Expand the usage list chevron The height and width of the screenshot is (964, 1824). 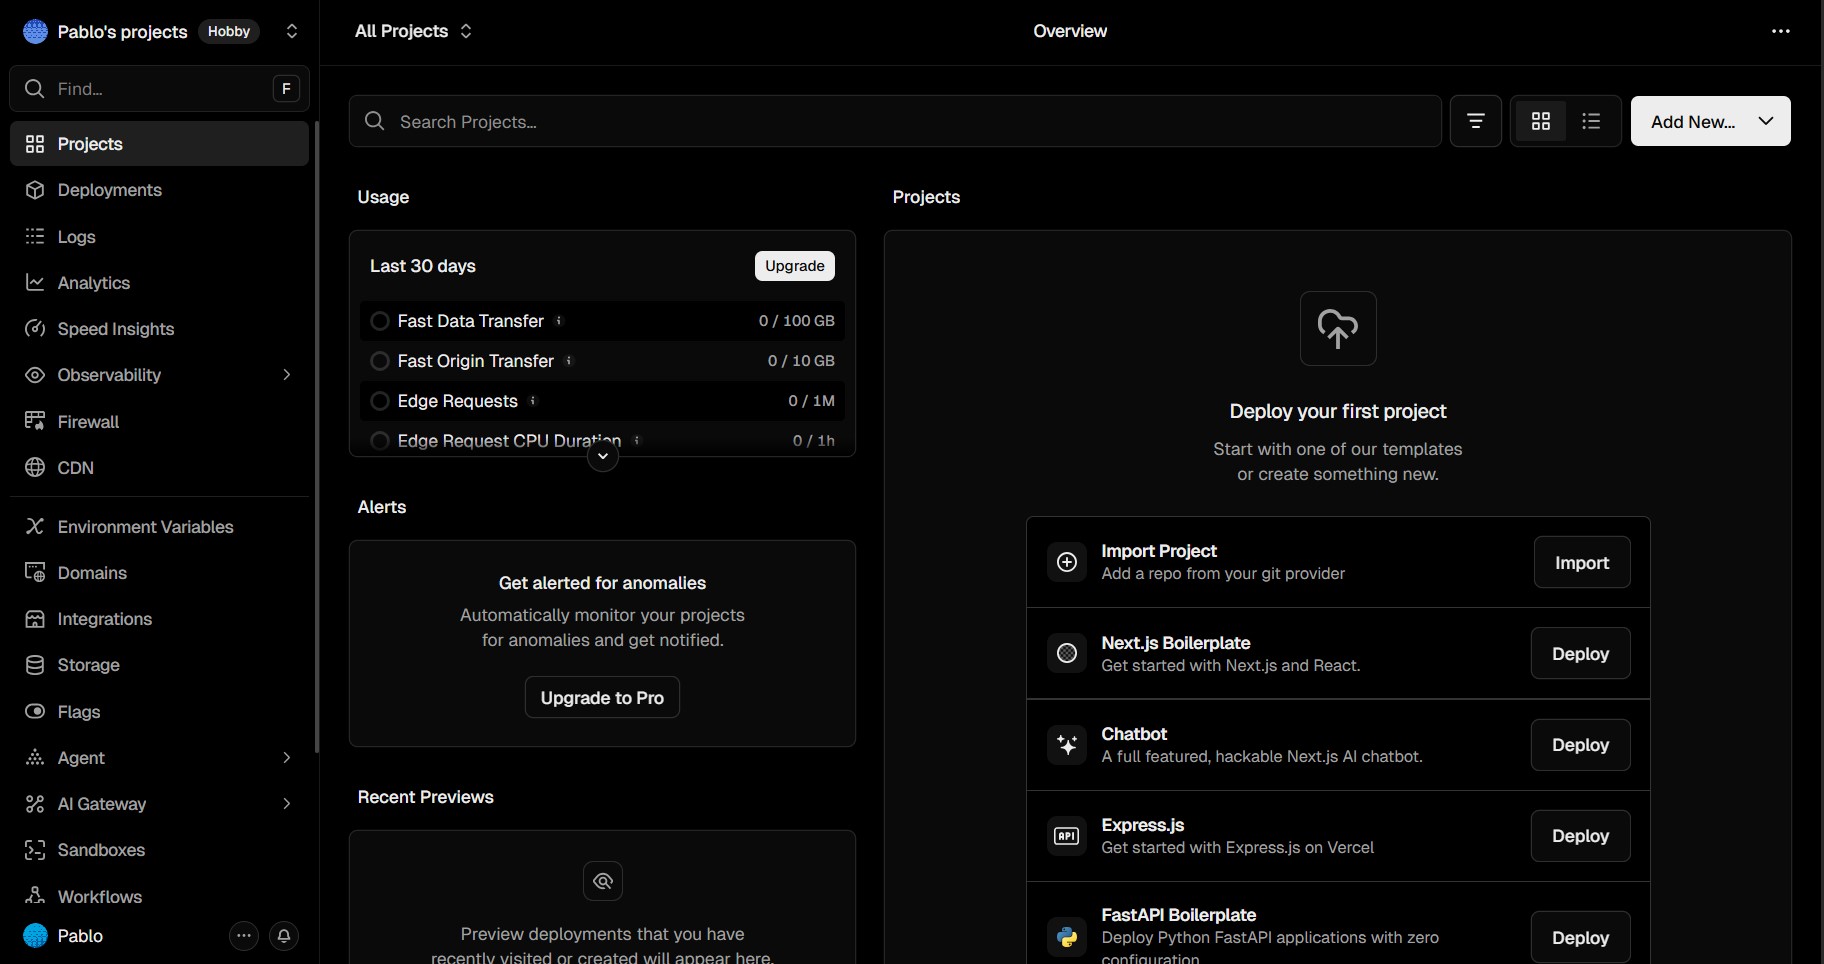603,456
